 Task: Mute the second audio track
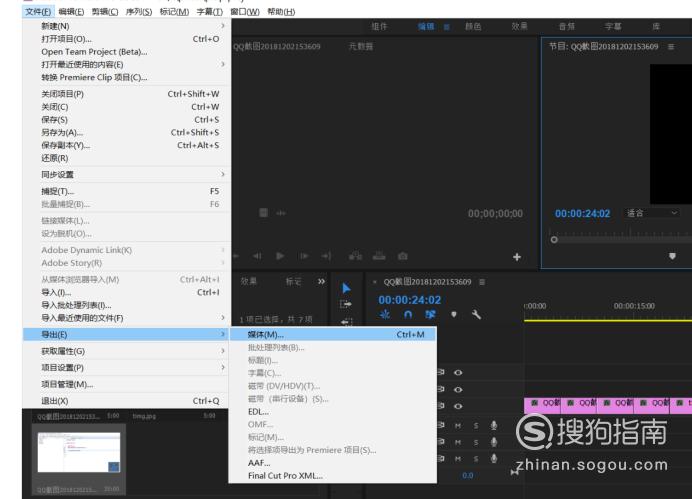coord(458,442)
